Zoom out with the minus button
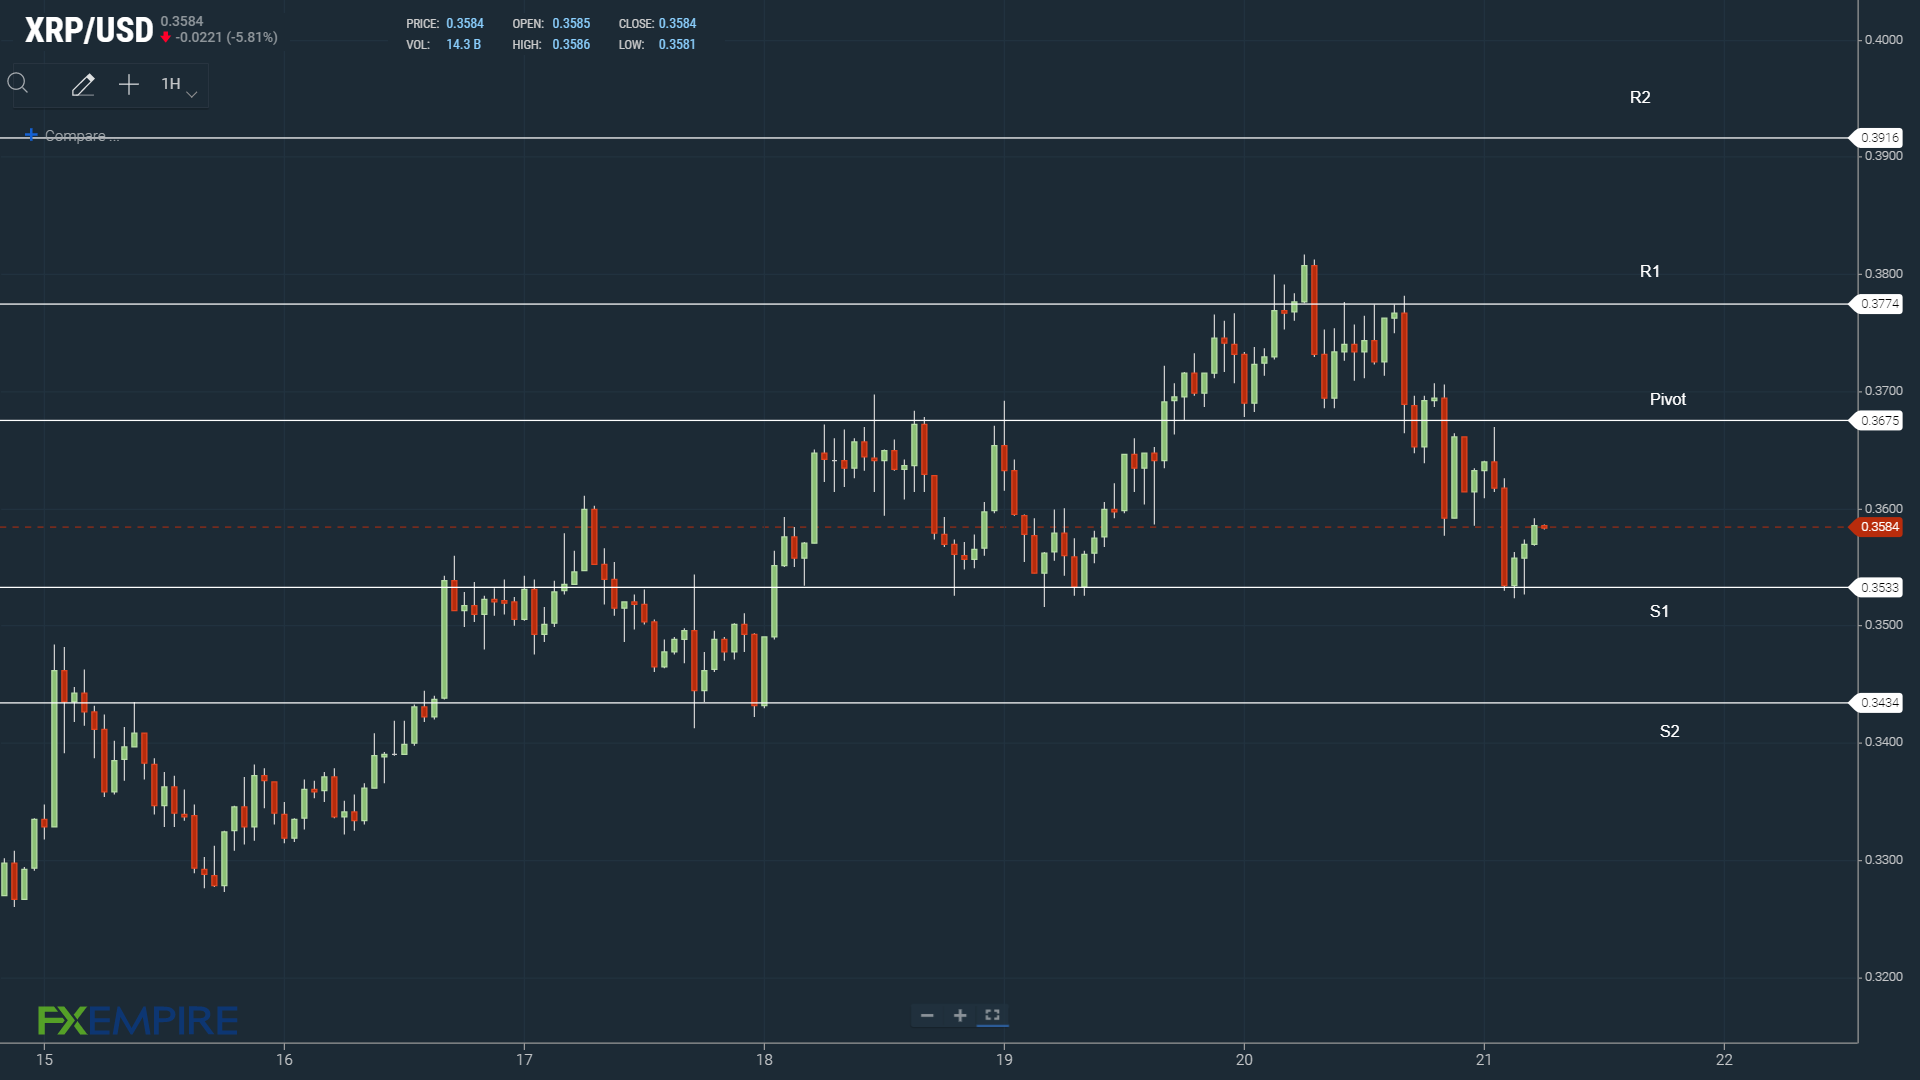 pyautogui.click(x=927, y=1015)
